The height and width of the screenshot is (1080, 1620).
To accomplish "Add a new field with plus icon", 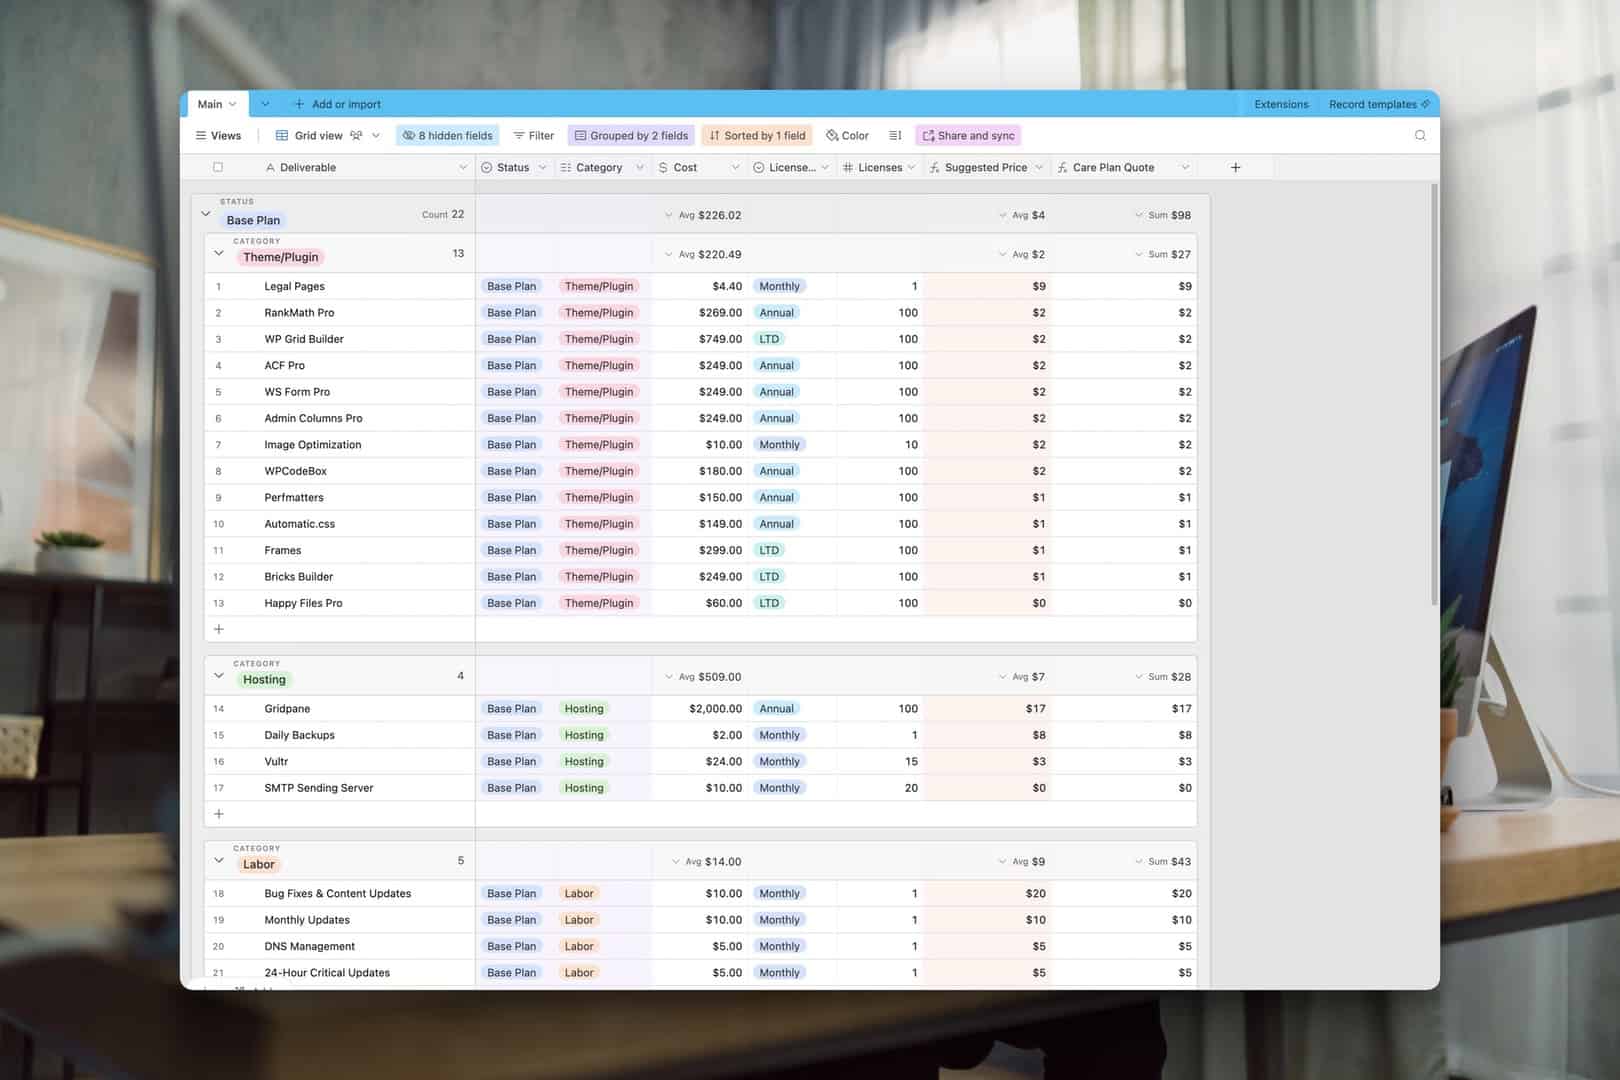I will click(1235, 167).
